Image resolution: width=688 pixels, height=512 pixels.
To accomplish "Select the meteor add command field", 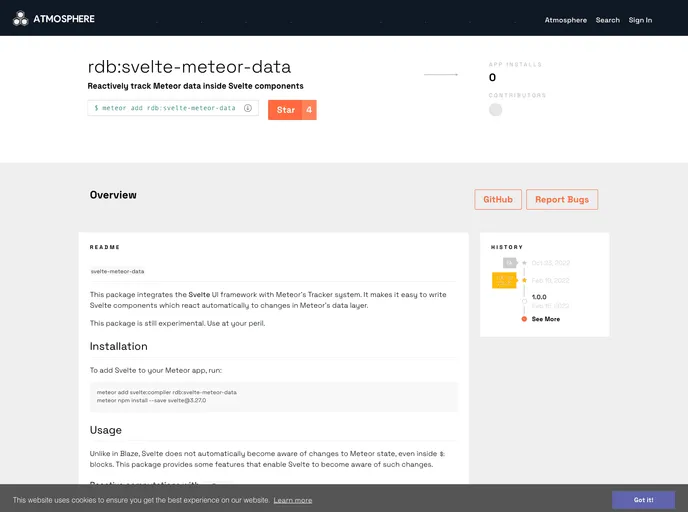I will coord(173,108).
